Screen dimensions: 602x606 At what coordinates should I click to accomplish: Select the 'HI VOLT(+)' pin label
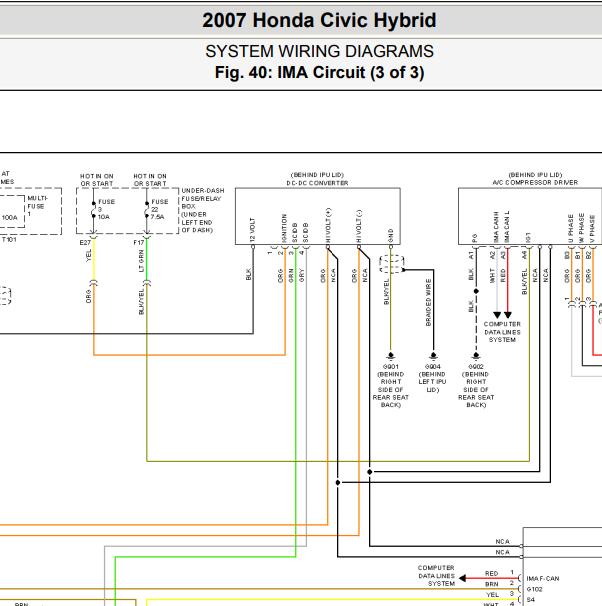[328, 225]
